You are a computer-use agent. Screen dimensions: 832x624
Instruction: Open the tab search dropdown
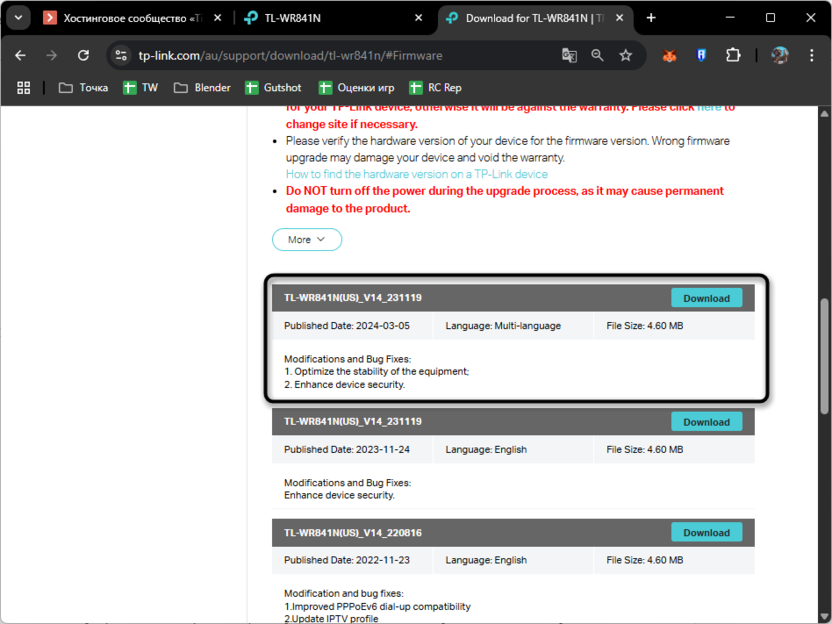point(19,18)
